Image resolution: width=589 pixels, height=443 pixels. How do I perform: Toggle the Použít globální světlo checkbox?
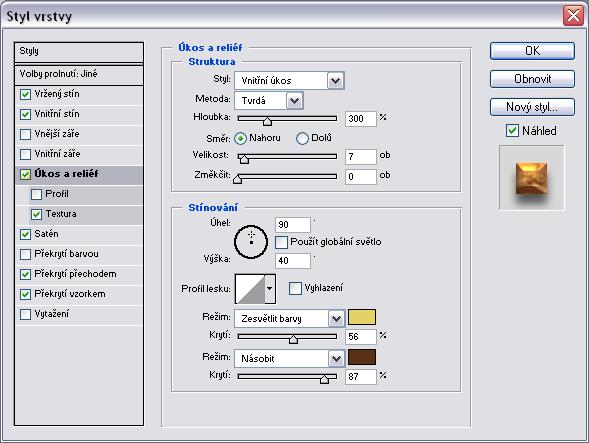pos(281,242)
